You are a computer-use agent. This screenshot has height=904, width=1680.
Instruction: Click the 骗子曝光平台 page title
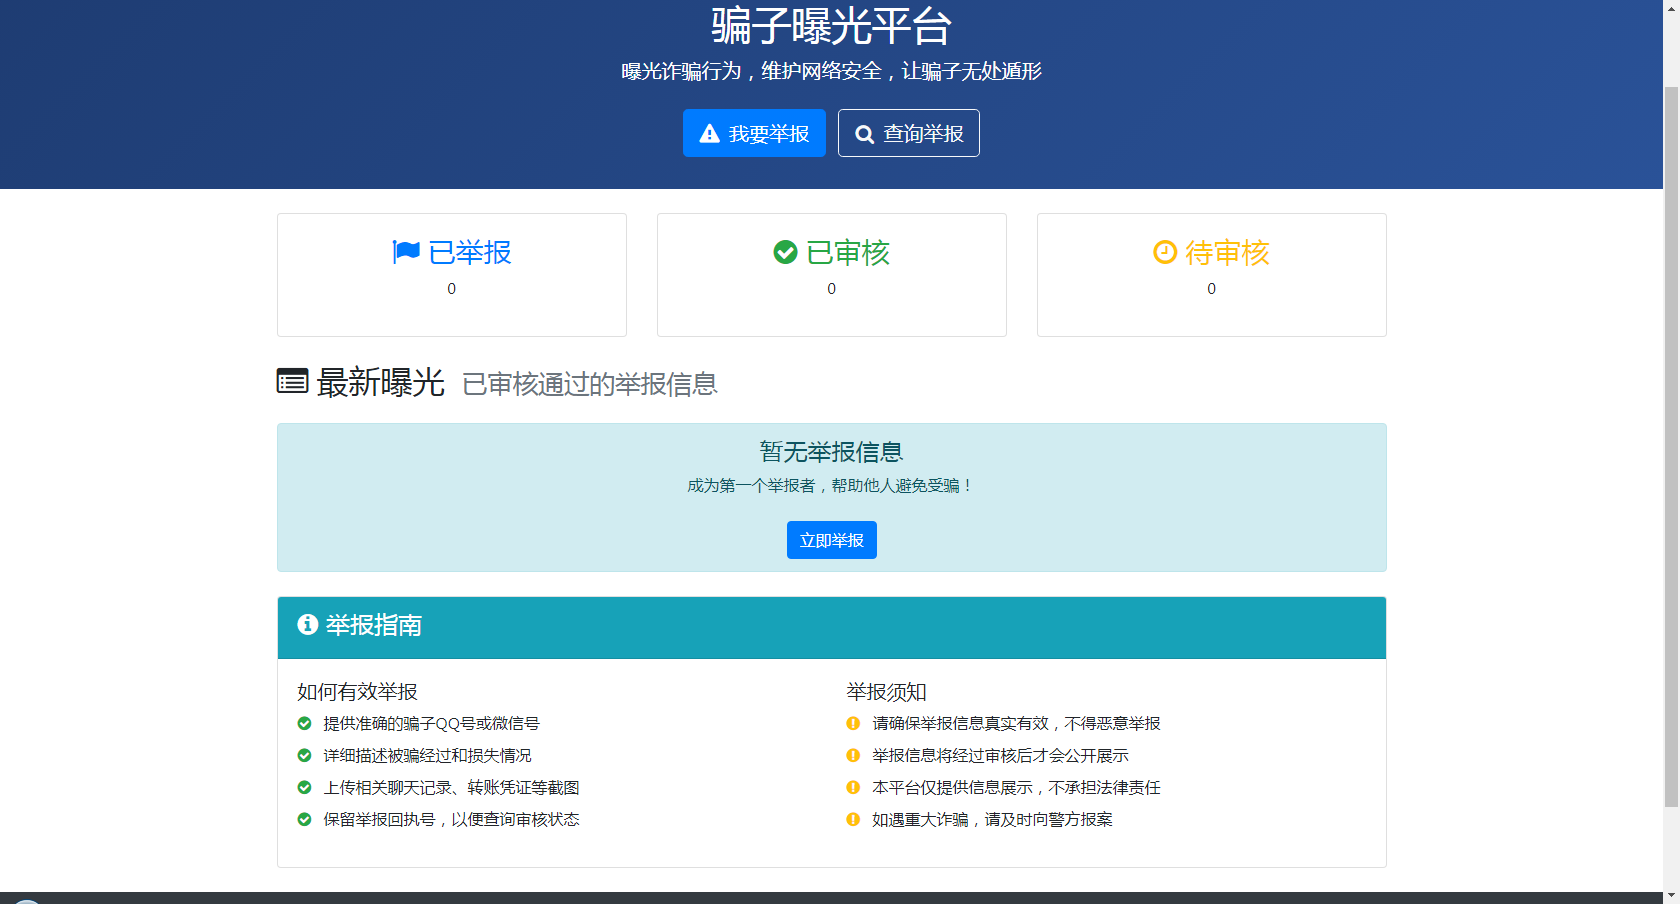[x=831, y=26]
